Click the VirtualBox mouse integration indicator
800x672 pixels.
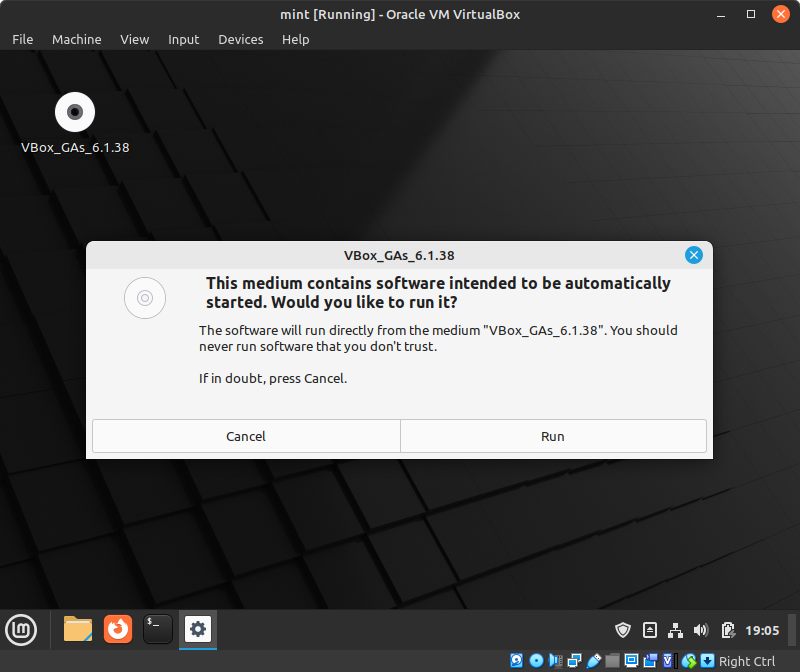(689, 661)
